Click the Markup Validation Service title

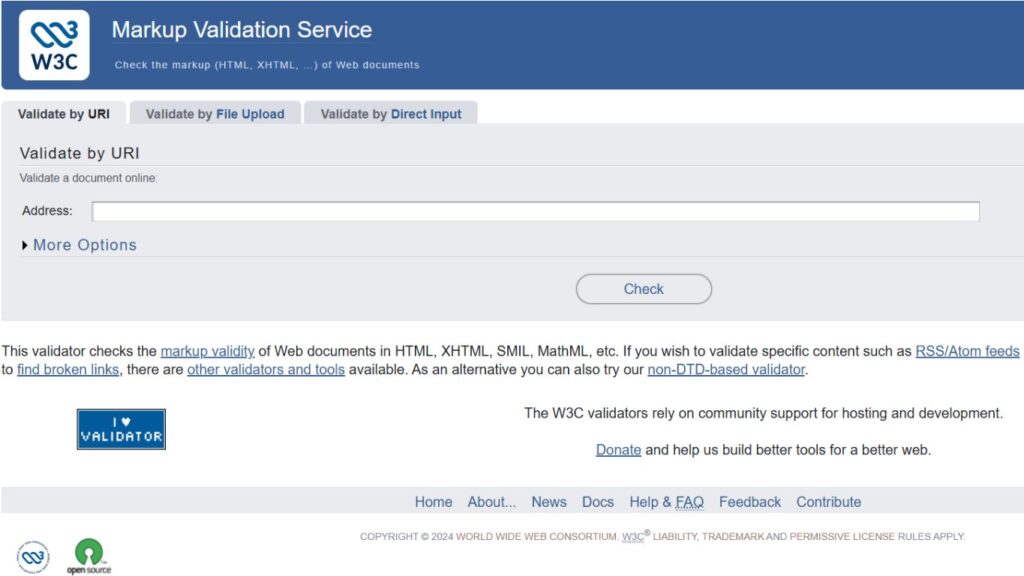click(x=241, y=30)
